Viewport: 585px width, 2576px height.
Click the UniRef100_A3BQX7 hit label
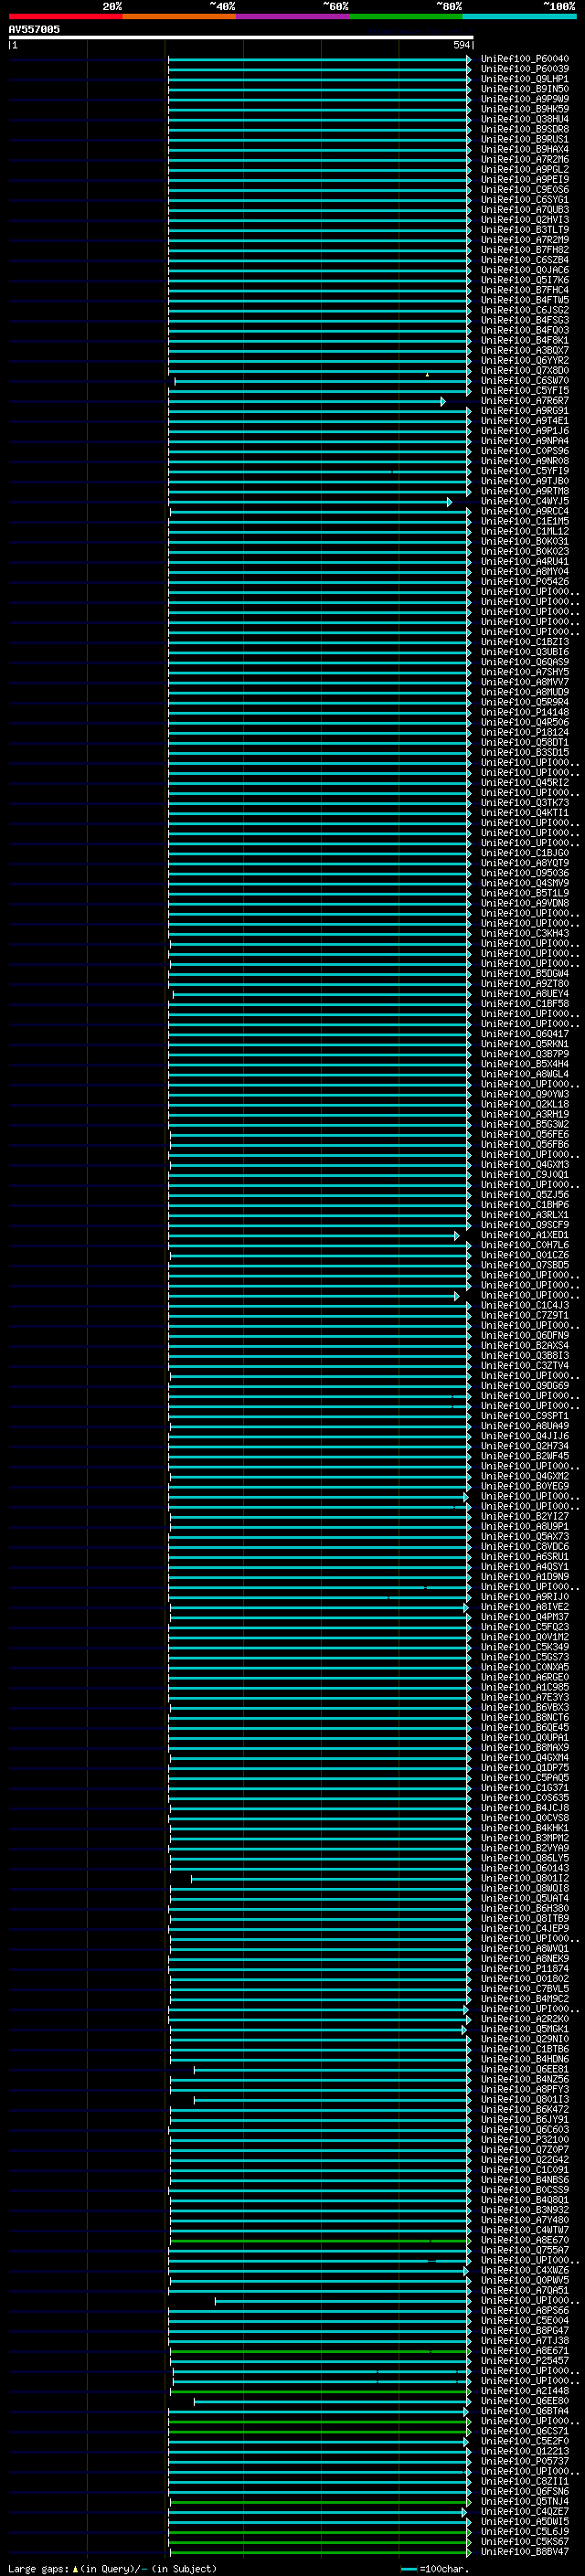(525, 351)
